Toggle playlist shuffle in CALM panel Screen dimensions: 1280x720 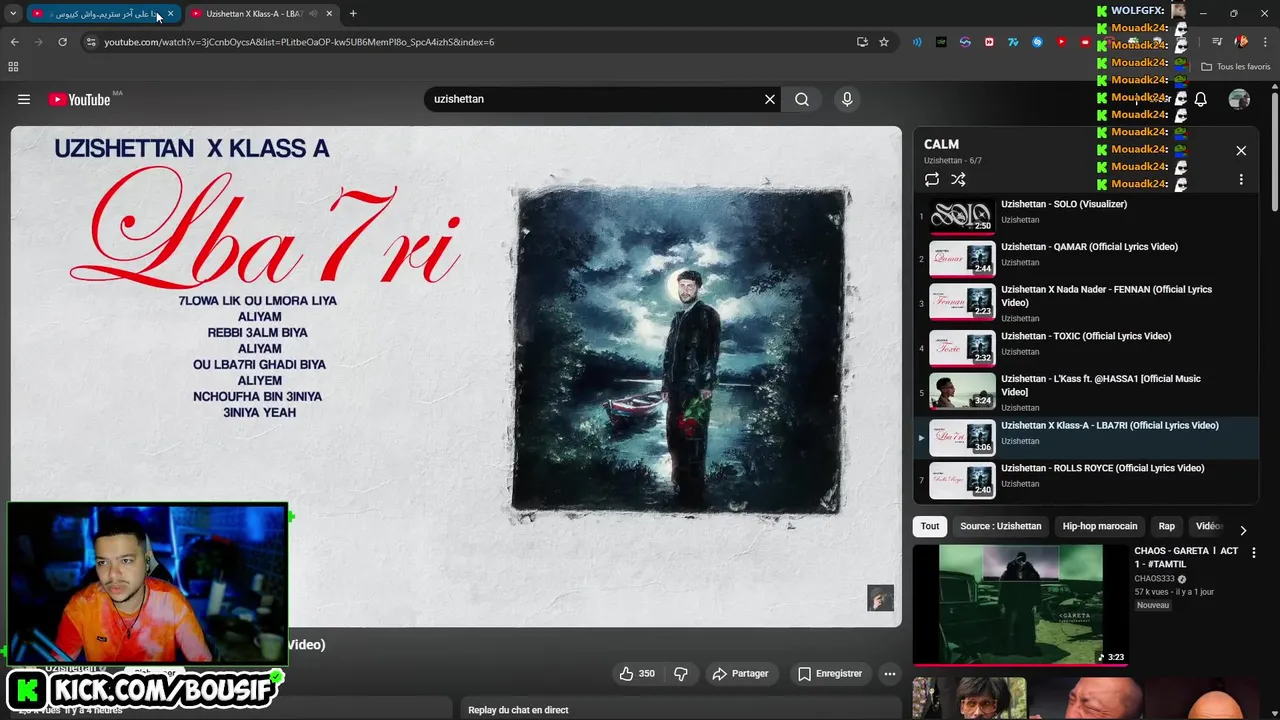(x=958, y=179)
